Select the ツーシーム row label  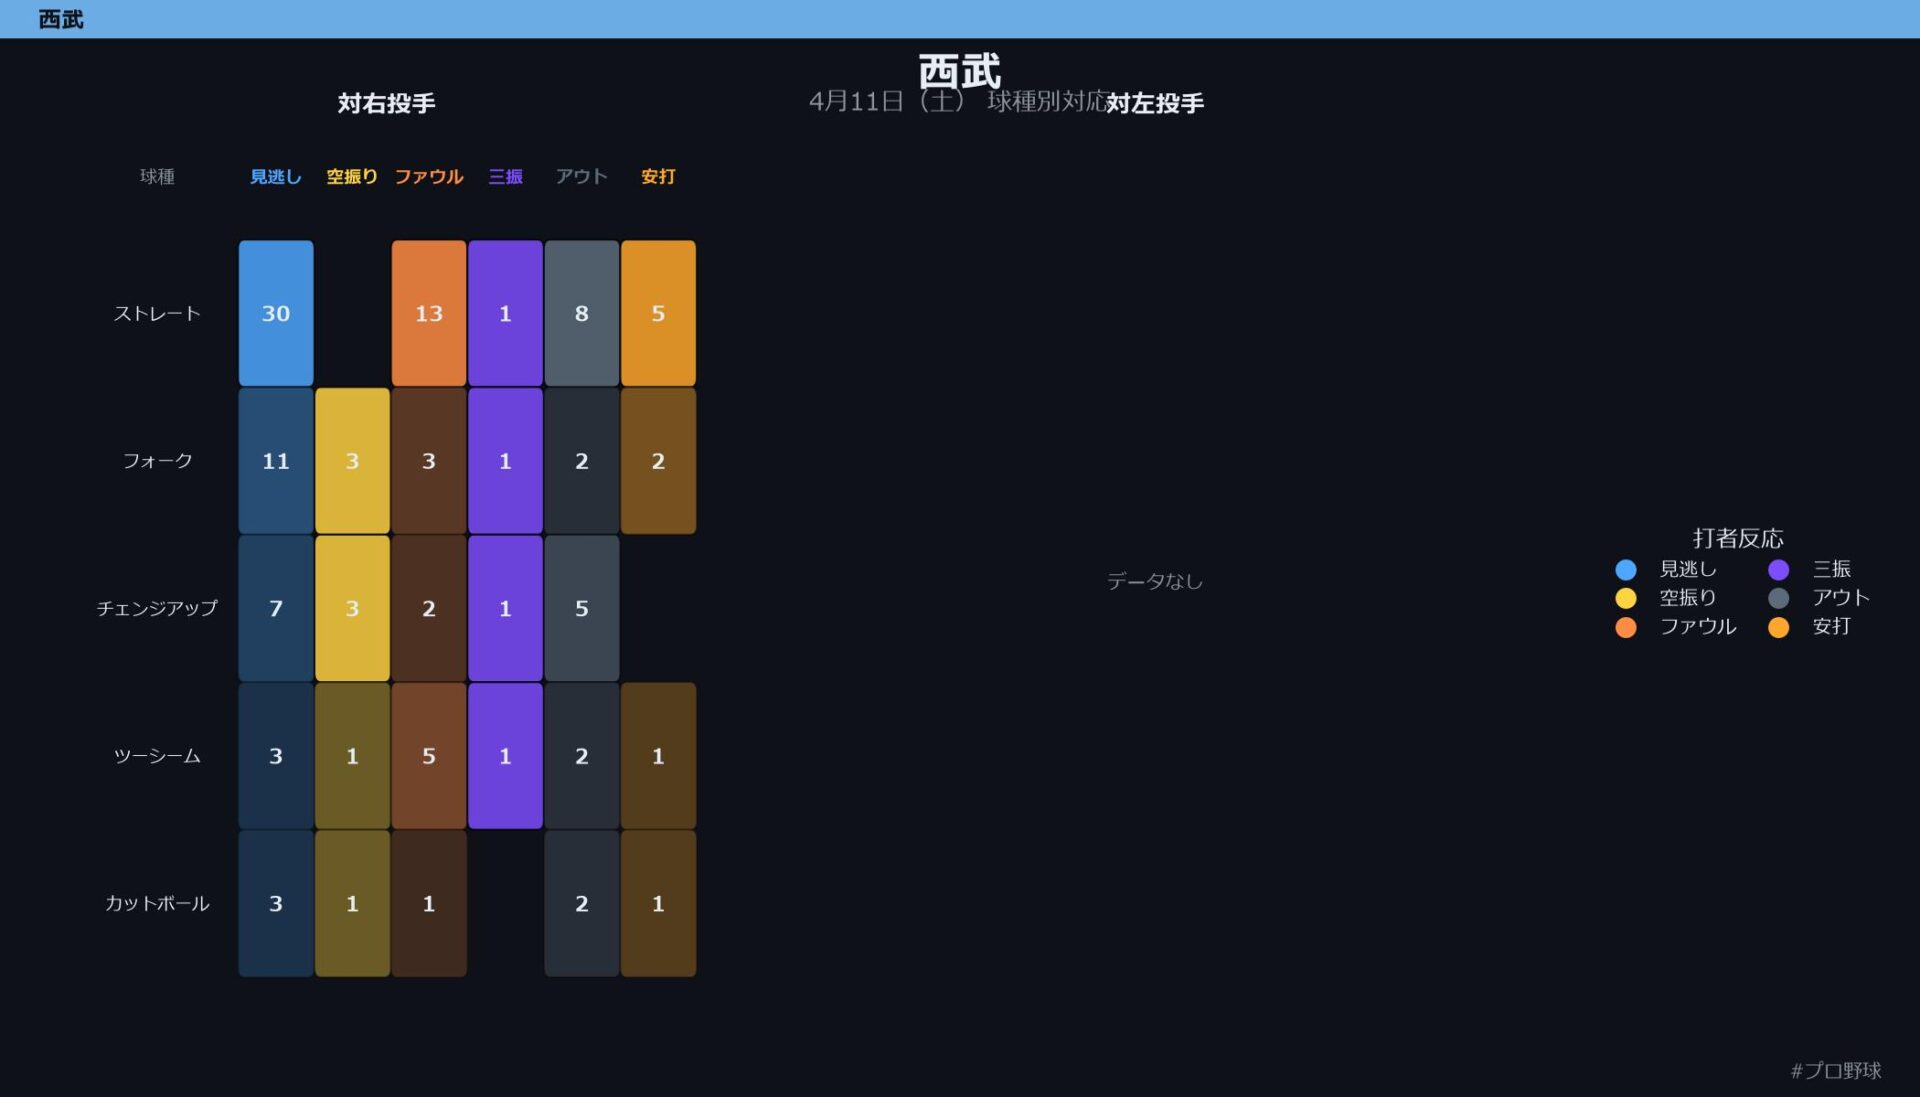pyautogui.click(x=157, y=756)
